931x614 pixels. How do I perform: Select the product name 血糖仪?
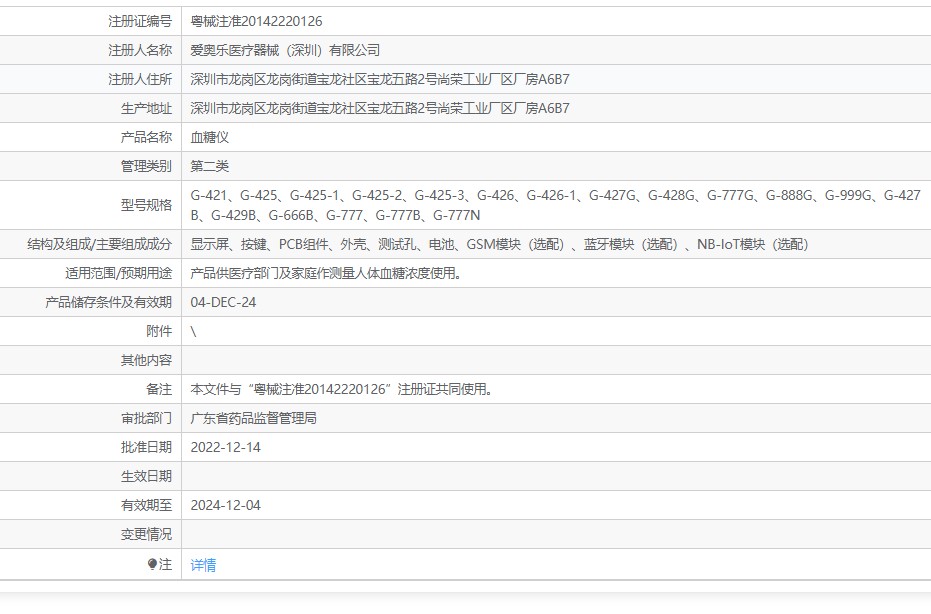(210, 138)
